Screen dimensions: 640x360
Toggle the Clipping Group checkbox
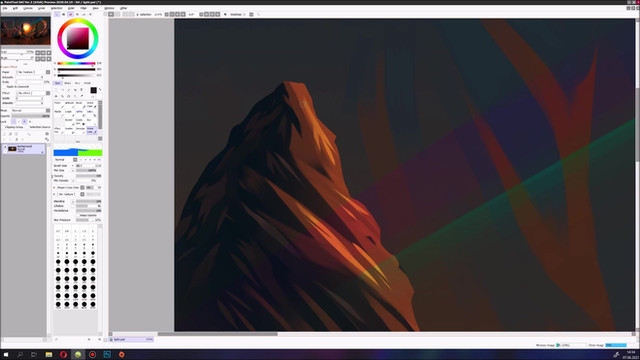pyautogui.click(x=13, y=127)
